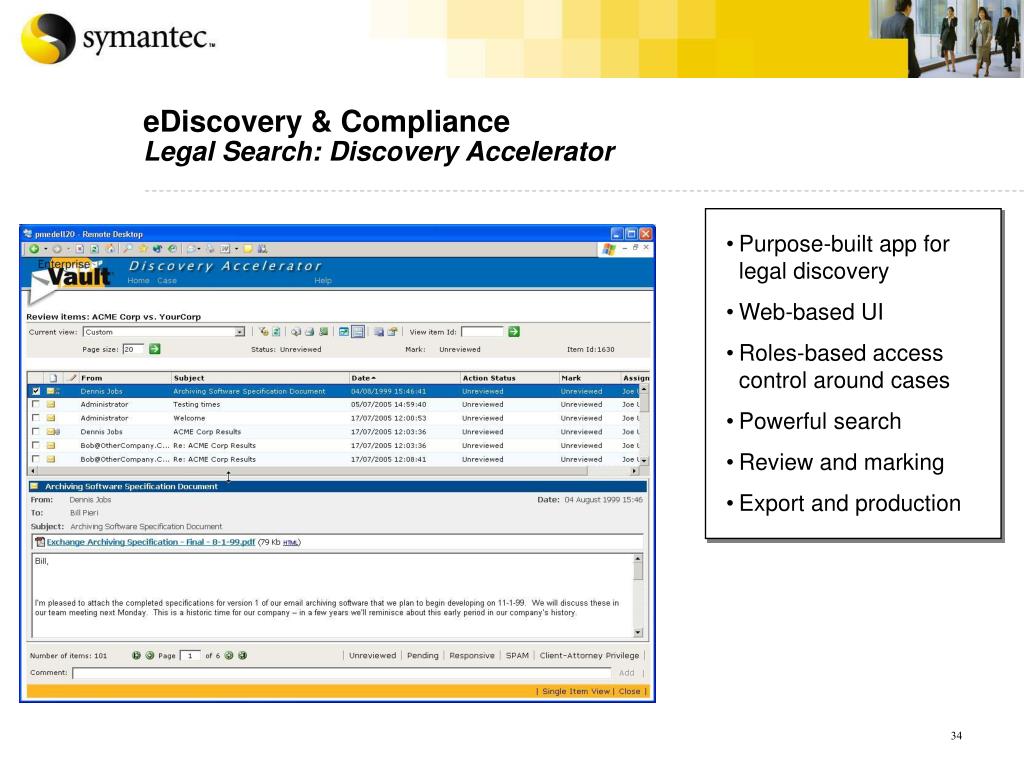This screenshot has height=768, width=1024.
Task: Uncheck the Archiving Software Specification Document row
Action: [x=36, y=391]
